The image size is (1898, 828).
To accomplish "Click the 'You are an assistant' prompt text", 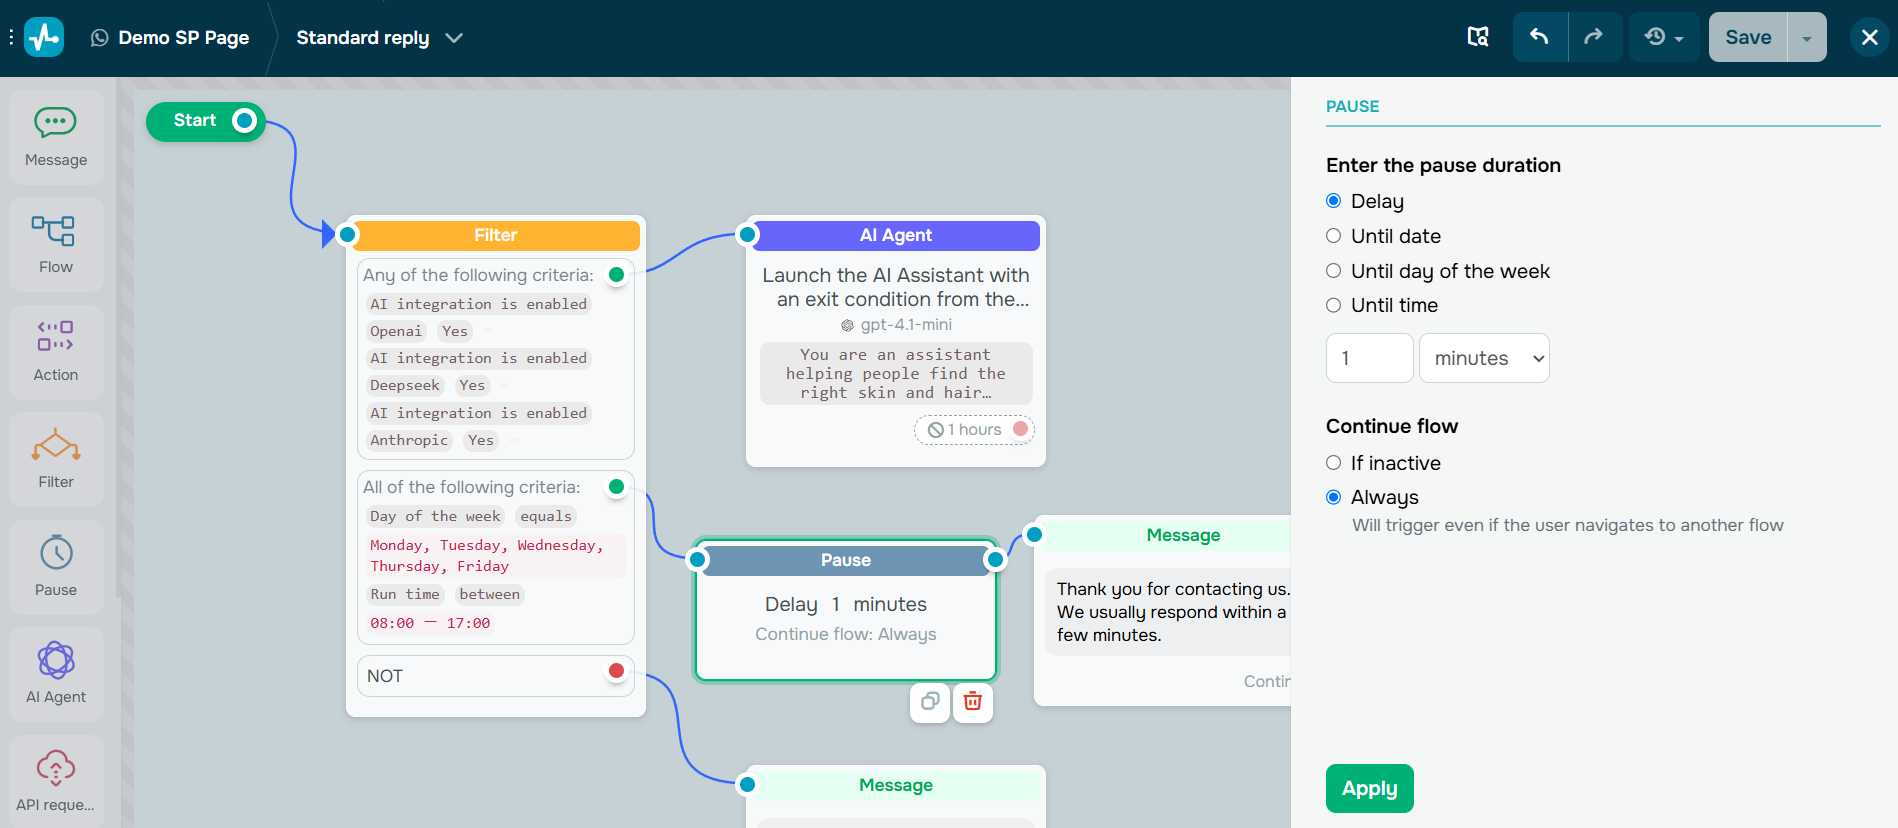I will pos(896,374).
